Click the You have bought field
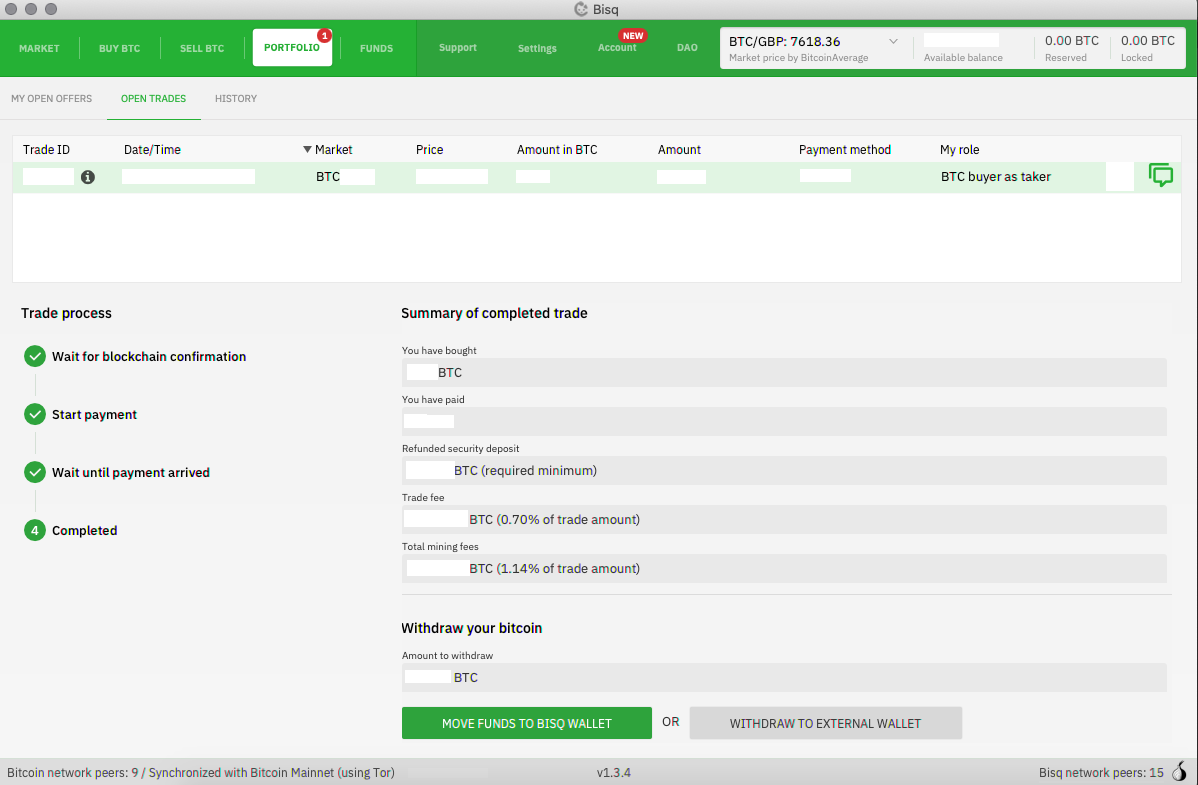This screenshot has height=785, width=1198. click(x=784, y=372)
